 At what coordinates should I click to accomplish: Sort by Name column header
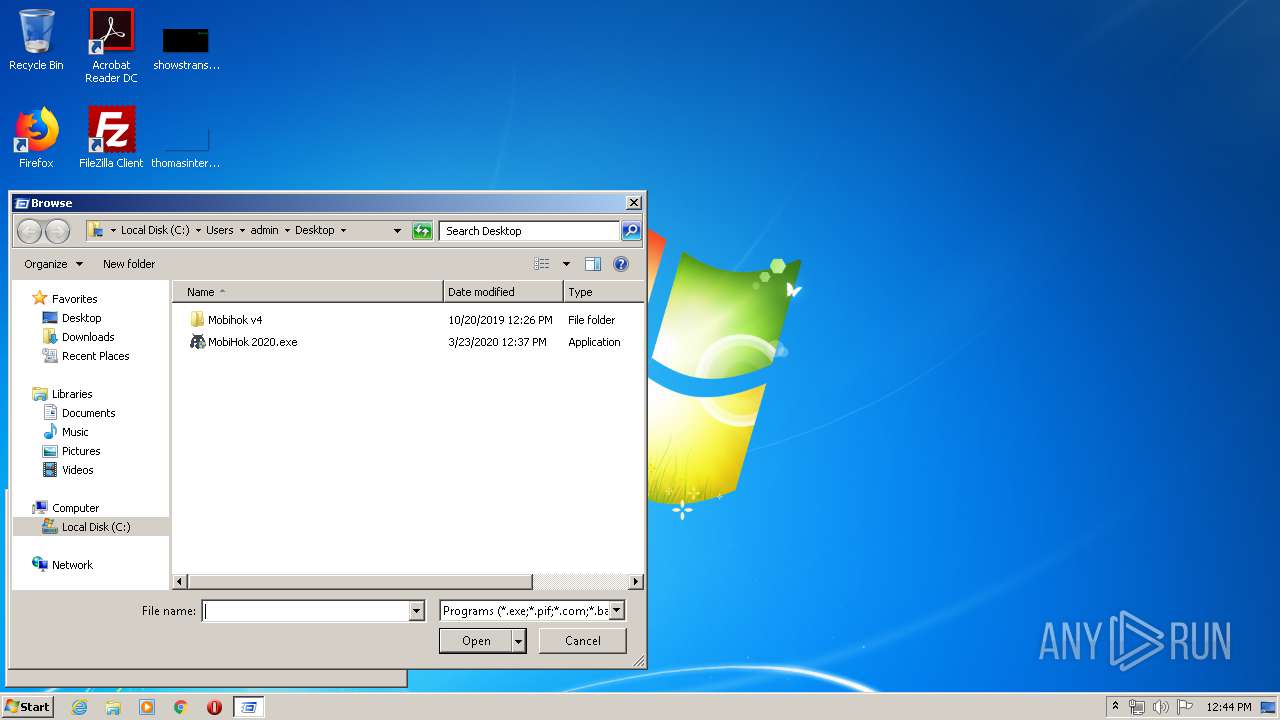click(308, 292)
